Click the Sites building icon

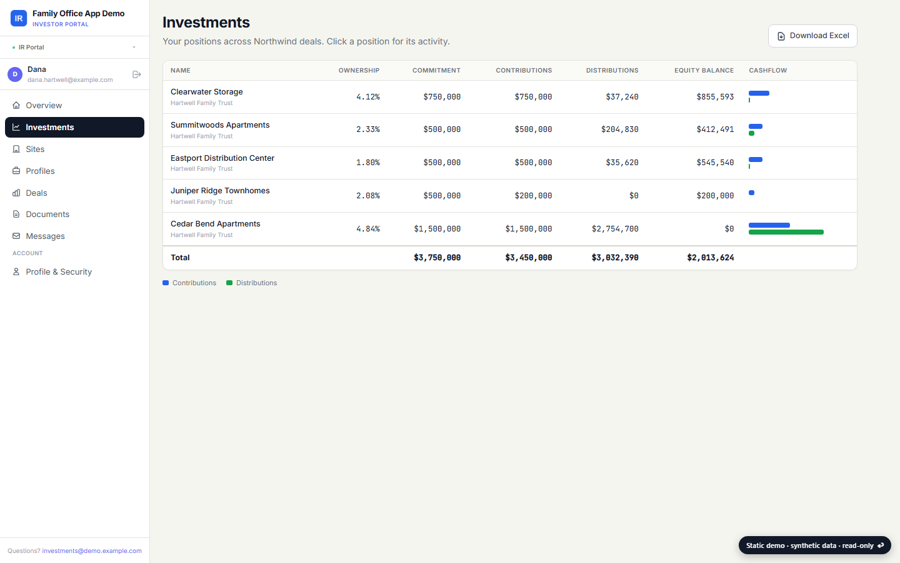click(x=16, y=149)
